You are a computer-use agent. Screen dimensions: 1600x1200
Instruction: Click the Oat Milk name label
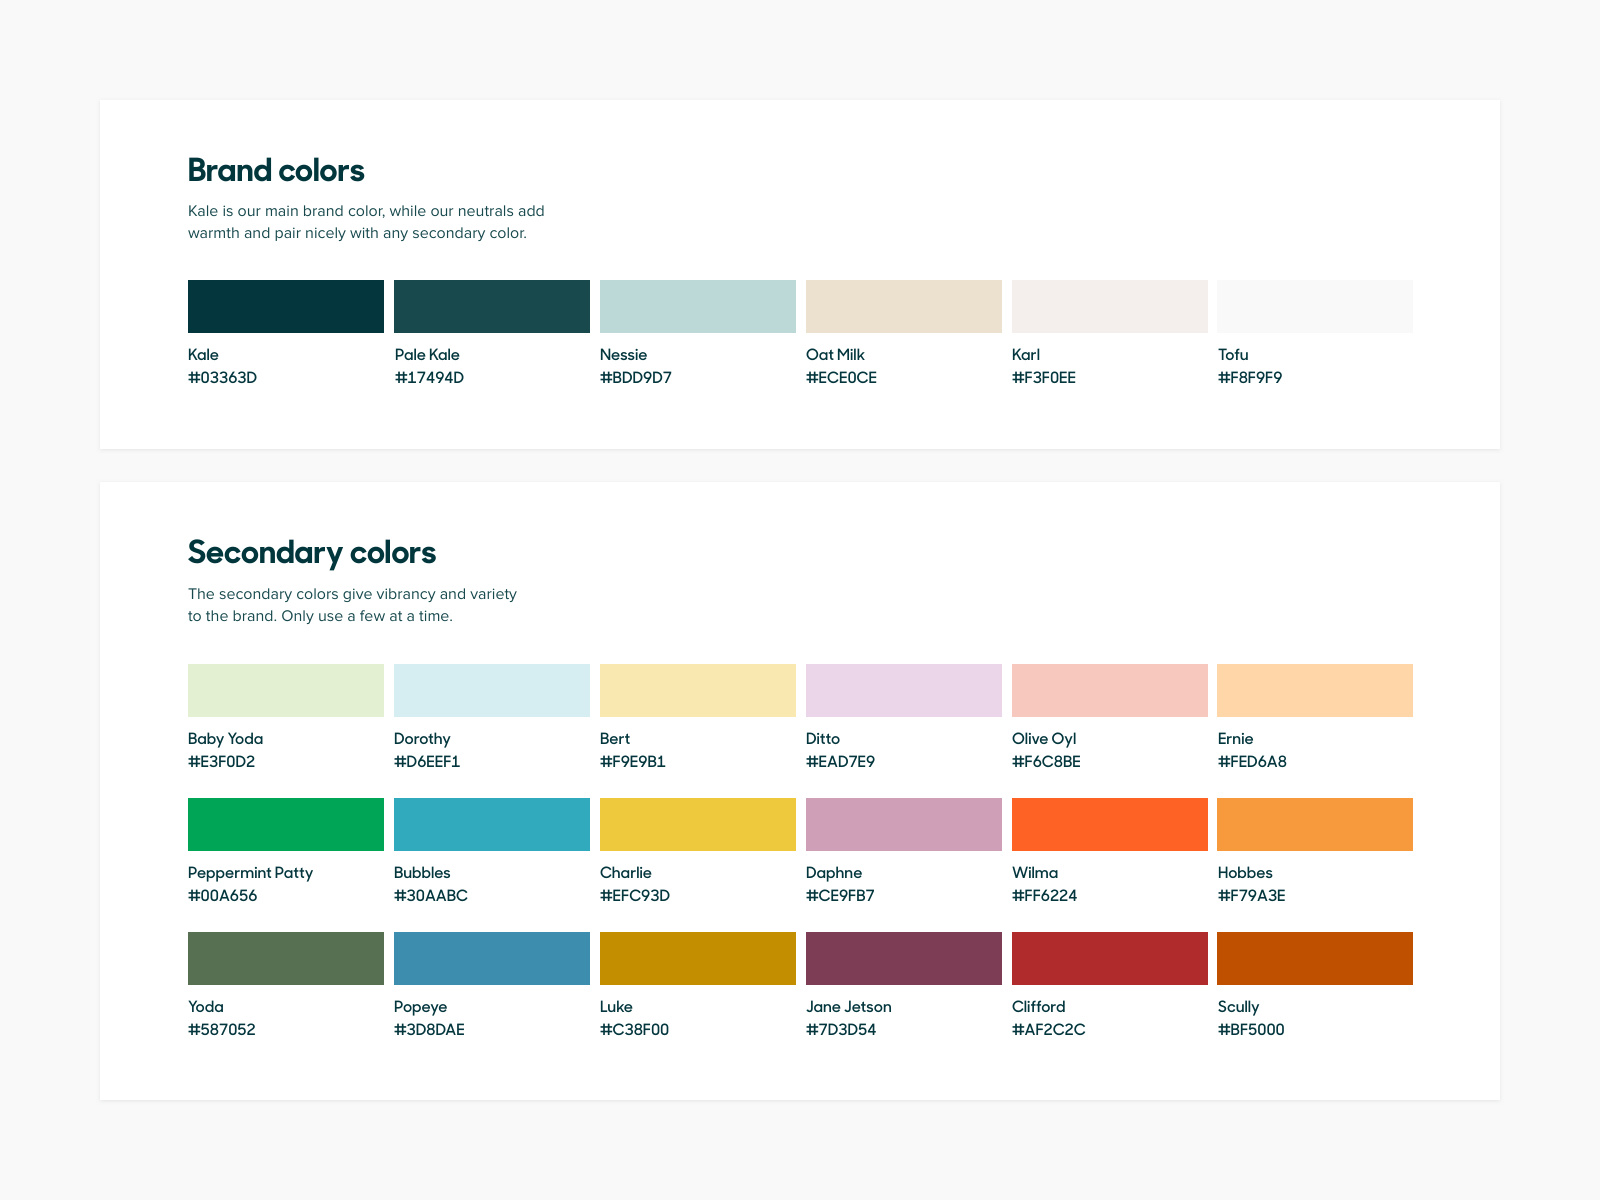point(835,355)
